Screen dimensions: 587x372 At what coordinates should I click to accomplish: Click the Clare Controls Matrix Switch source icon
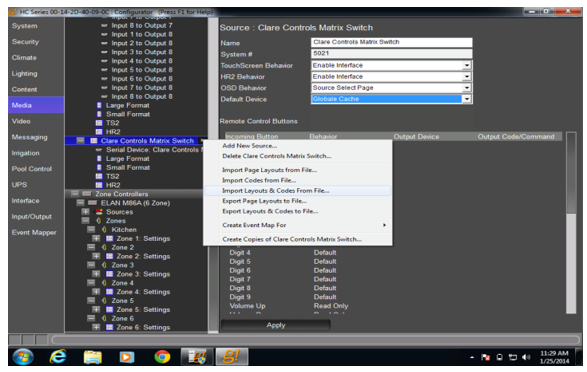point(94,141)
